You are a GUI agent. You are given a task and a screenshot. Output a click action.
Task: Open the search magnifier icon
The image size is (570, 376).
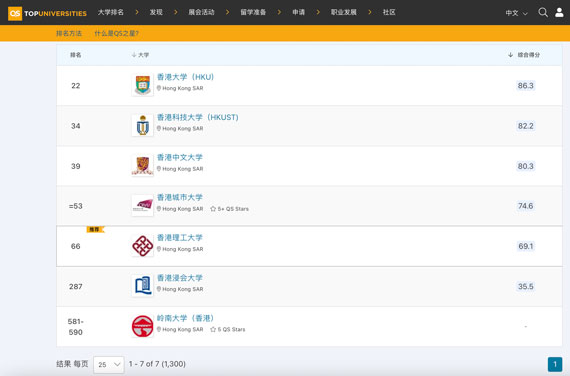click(x=543, y=12)
